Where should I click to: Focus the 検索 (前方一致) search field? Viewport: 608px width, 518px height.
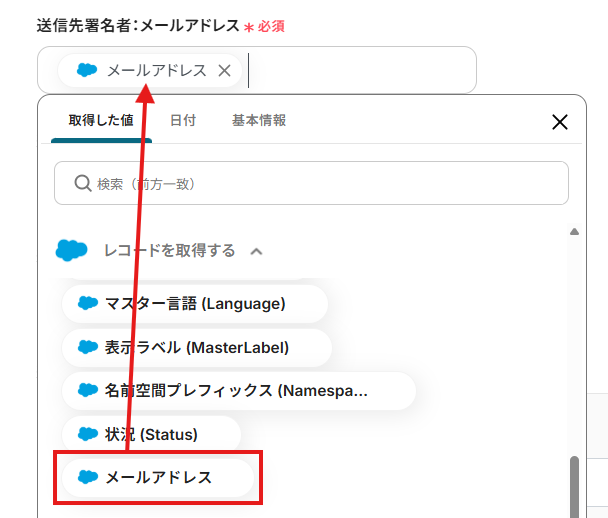320,184
